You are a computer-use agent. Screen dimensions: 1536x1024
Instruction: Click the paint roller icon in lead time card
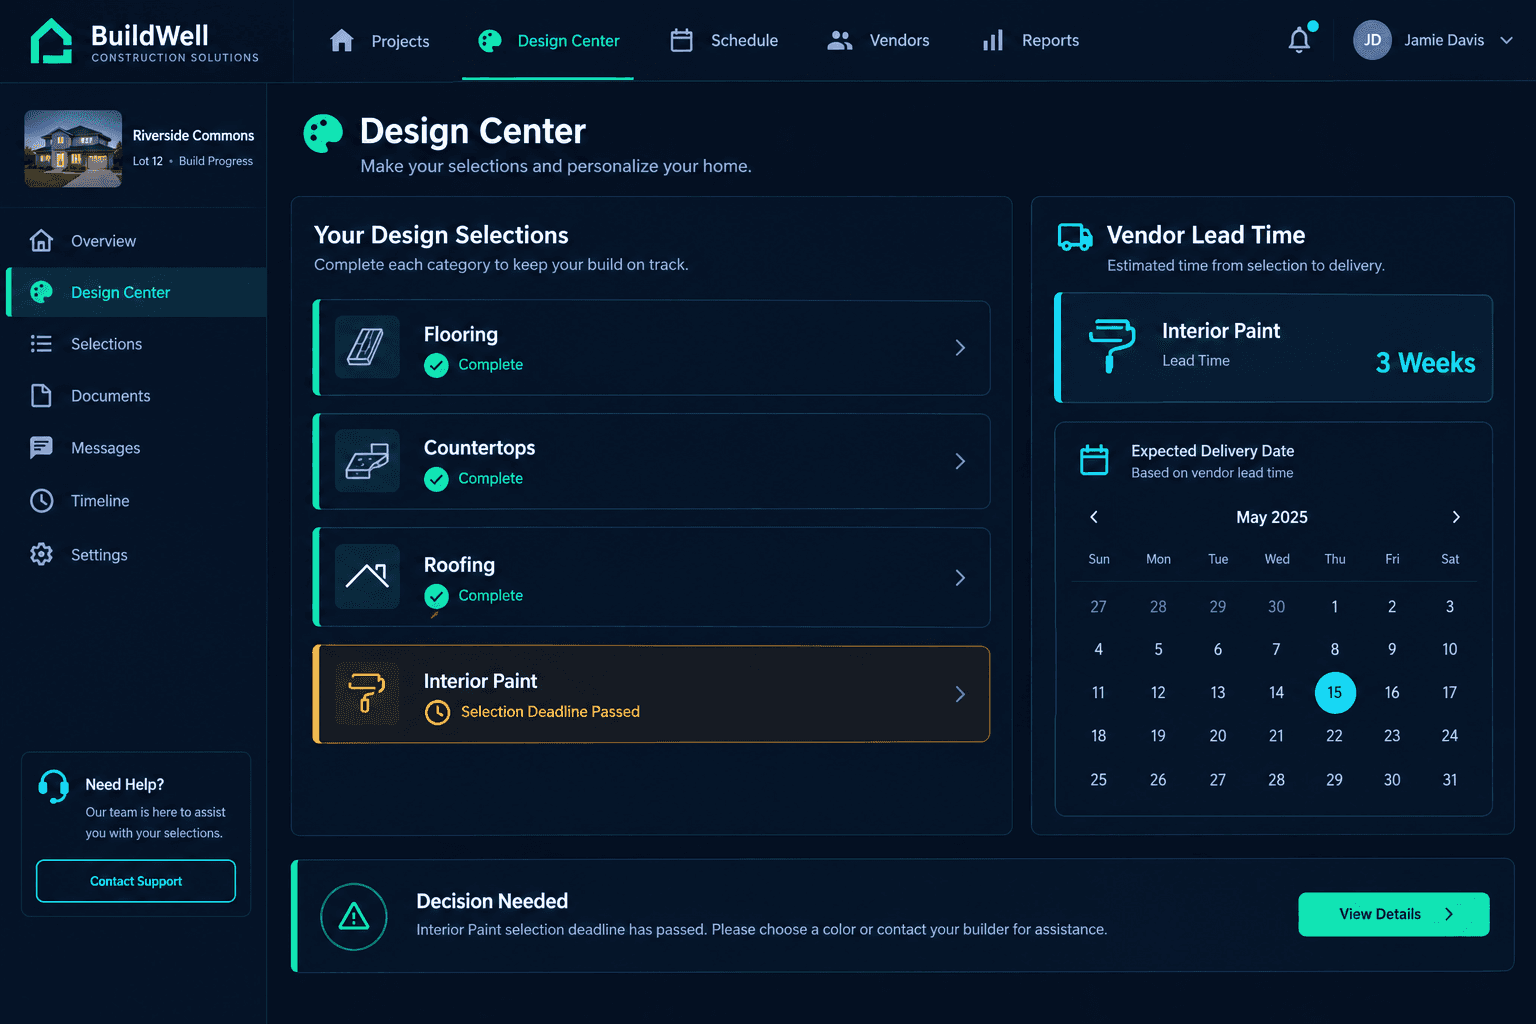pos(1111,345)
